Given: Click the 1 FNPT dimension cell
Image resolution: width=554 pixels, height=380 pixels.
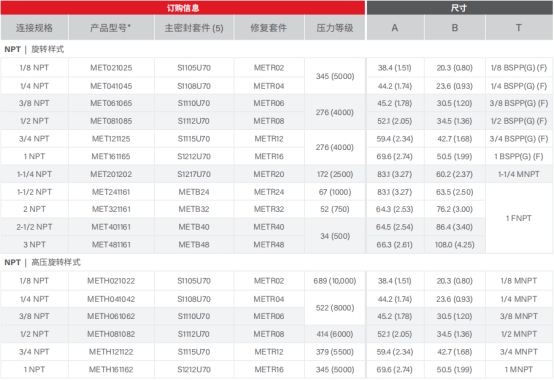Looking at the screenshot, I should pyautogui.click(x=519, y=218).
